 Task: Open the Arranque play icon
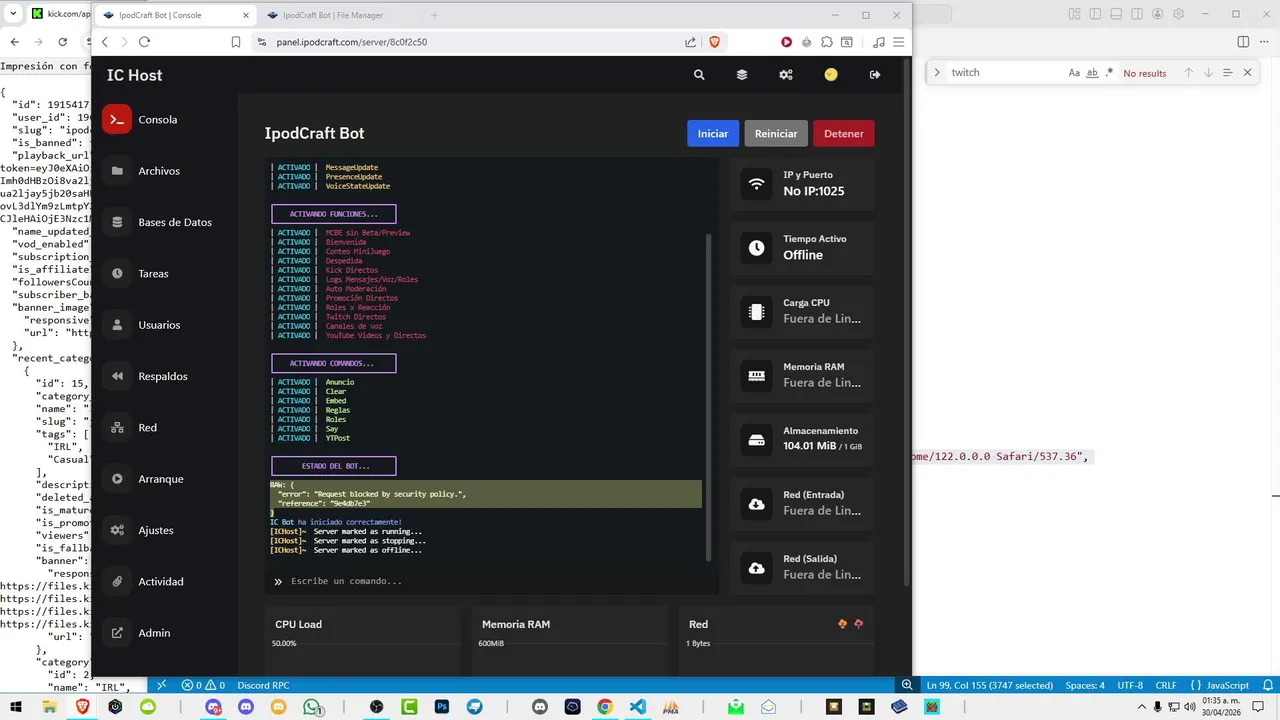(x=117, y=479)
